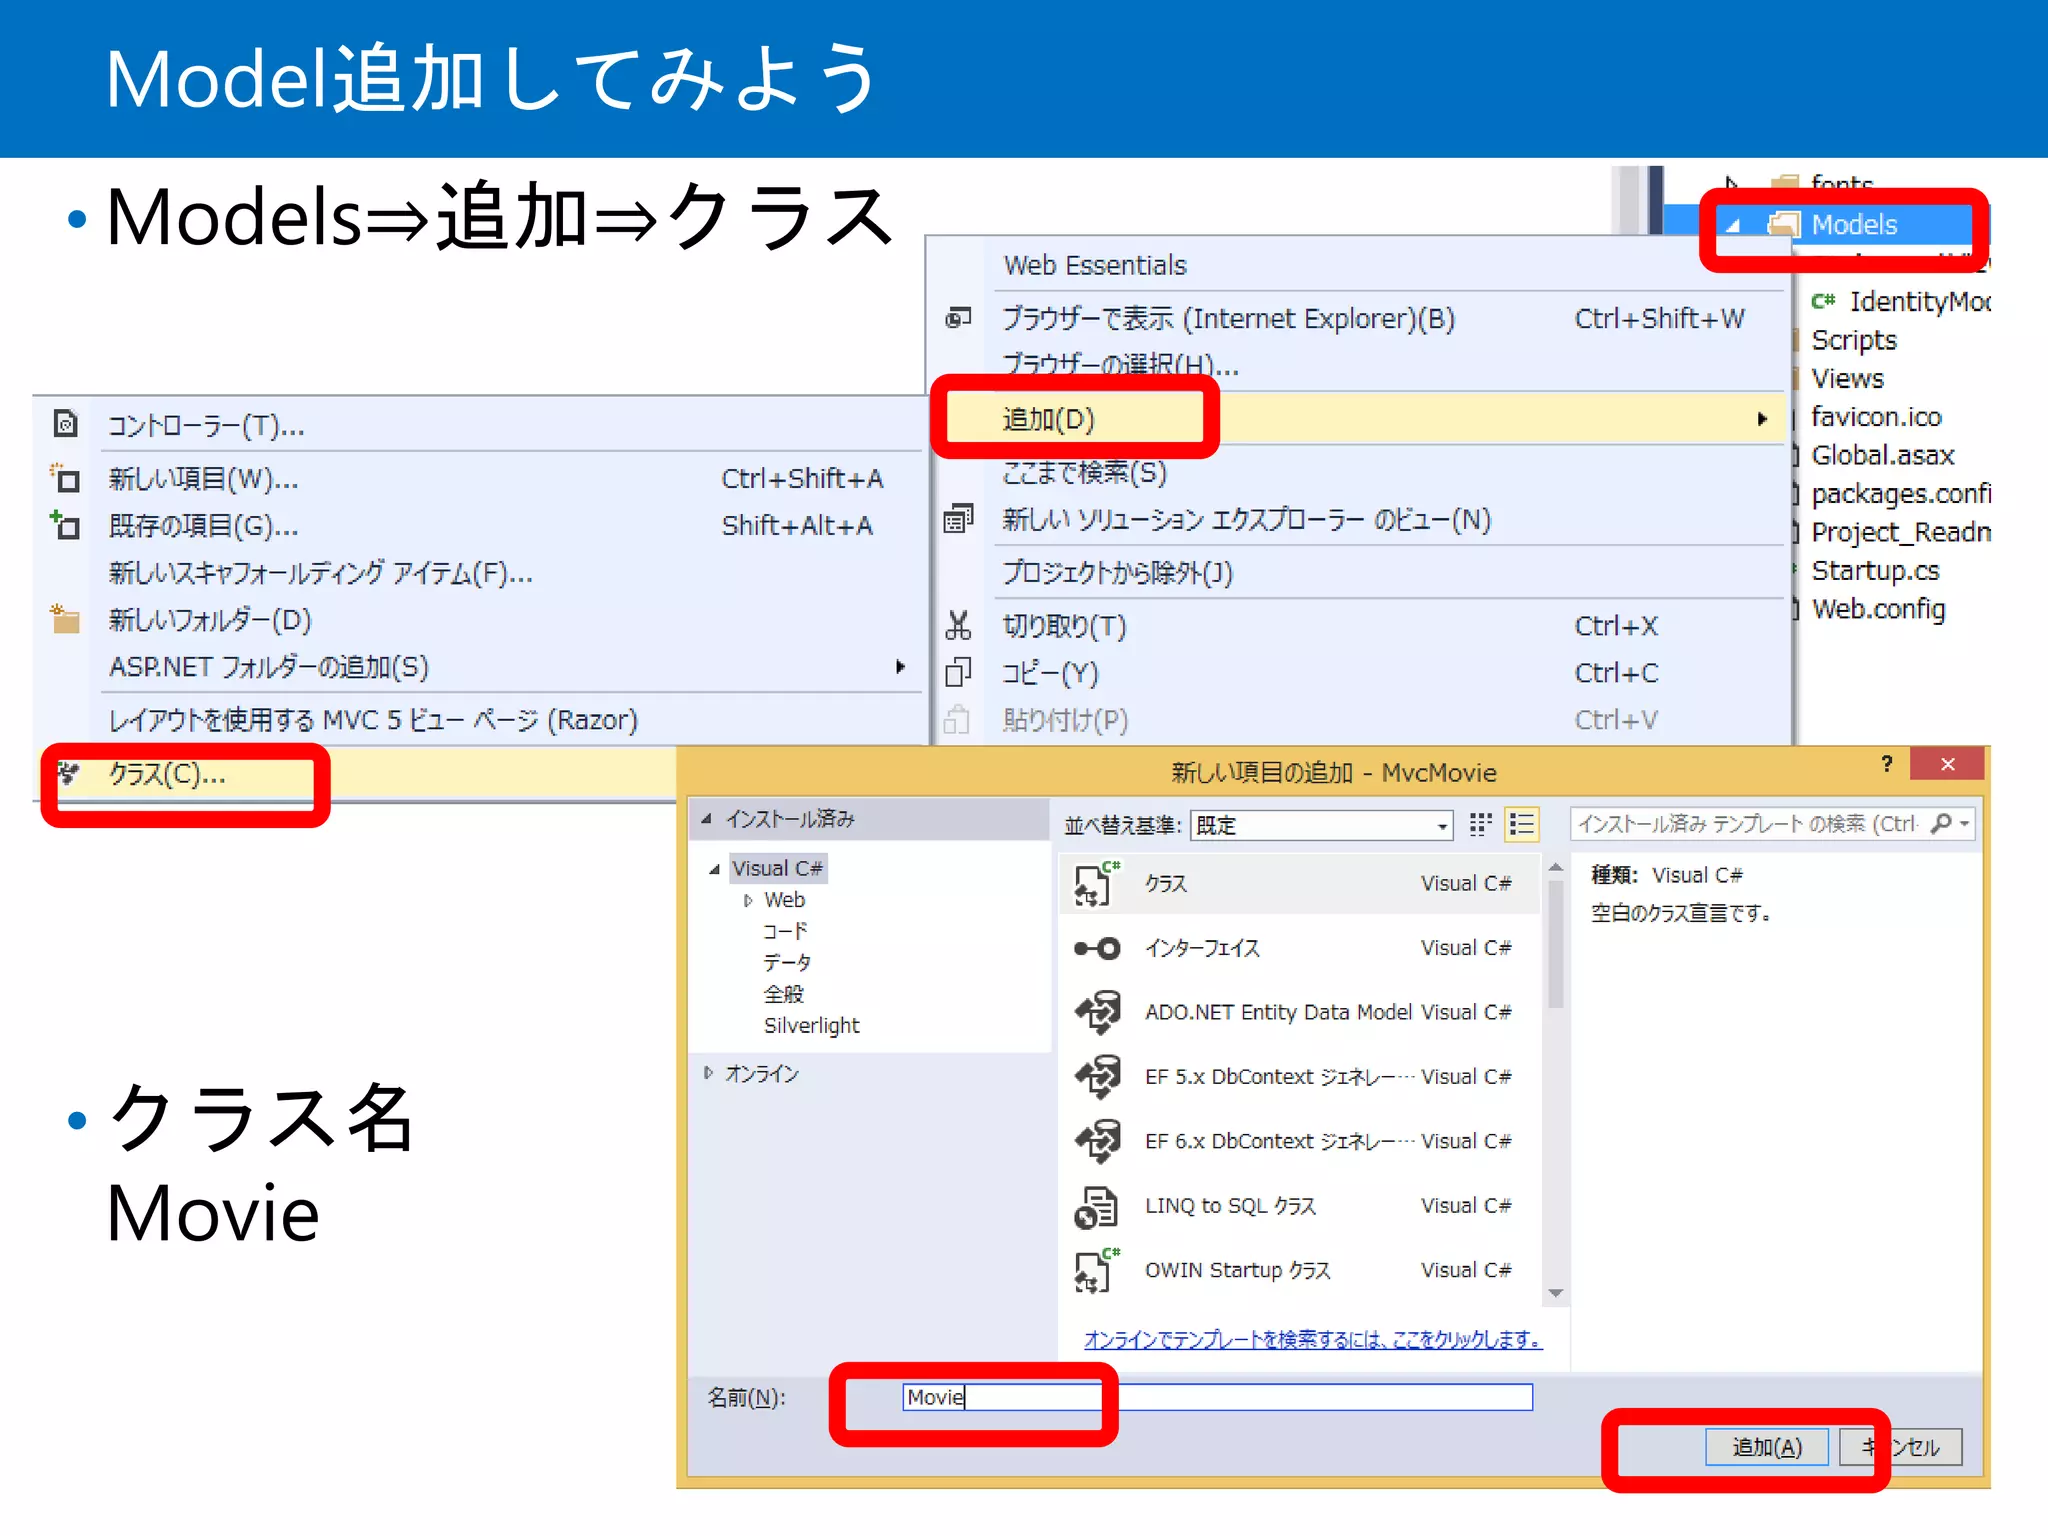Click the キャンセル button
Image resolution: width=2048 pixels, height=1536 pixels.
(x=1900, y=1447)
